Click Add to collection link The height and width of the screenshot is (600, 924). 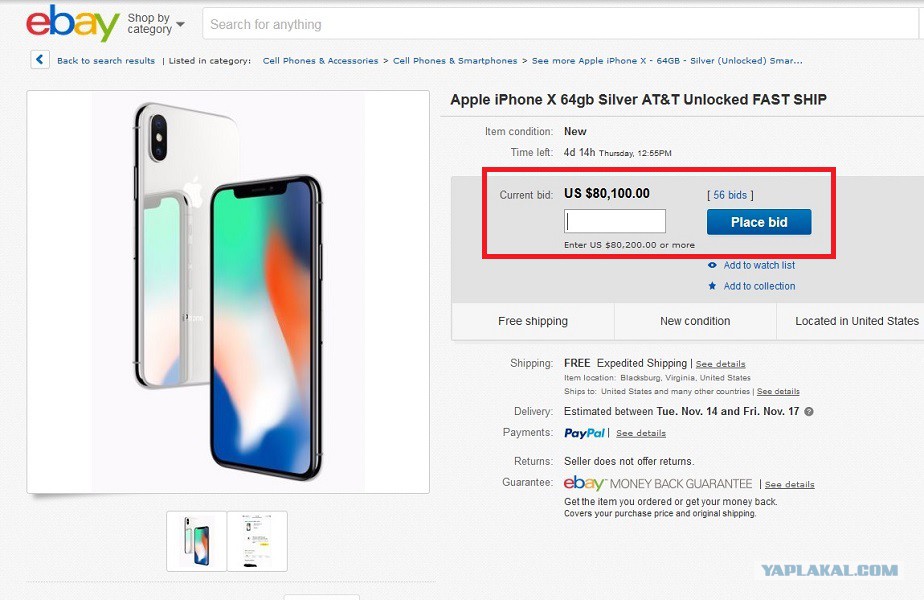[759, 286]
